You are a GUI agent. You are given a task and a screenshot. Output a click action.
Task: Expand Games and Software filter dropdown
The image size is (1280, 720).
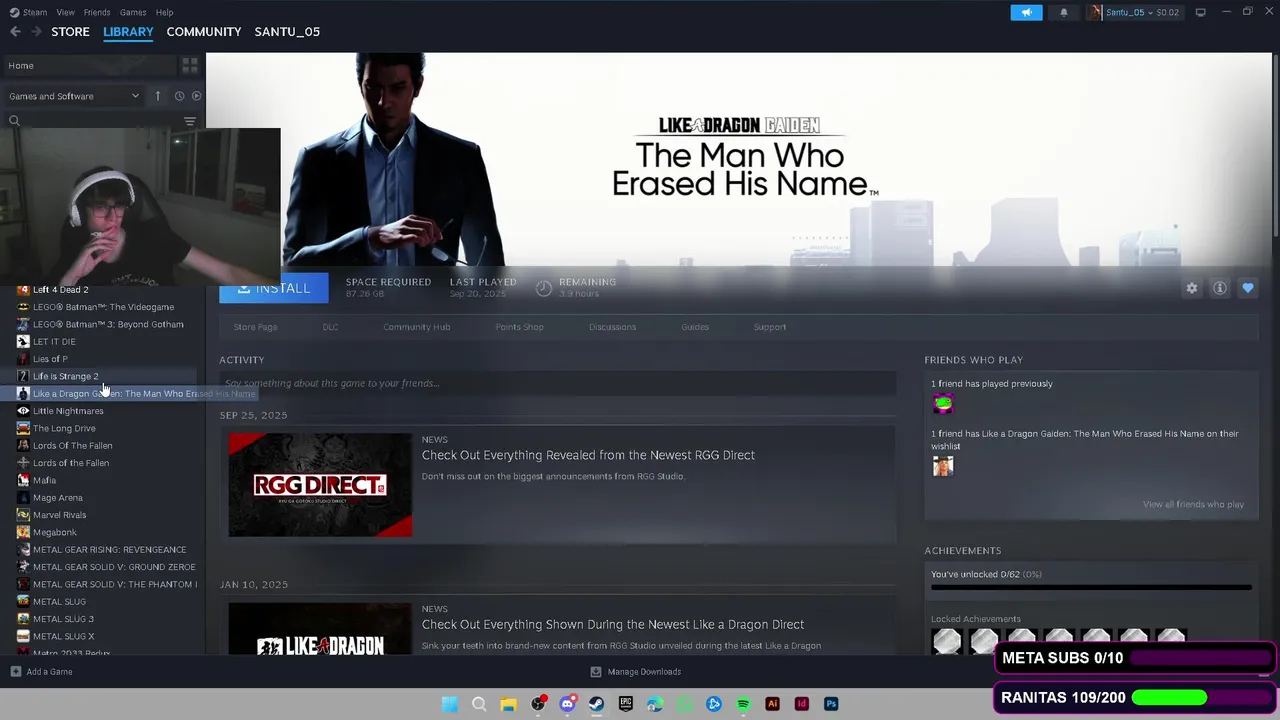click(74, 96)
